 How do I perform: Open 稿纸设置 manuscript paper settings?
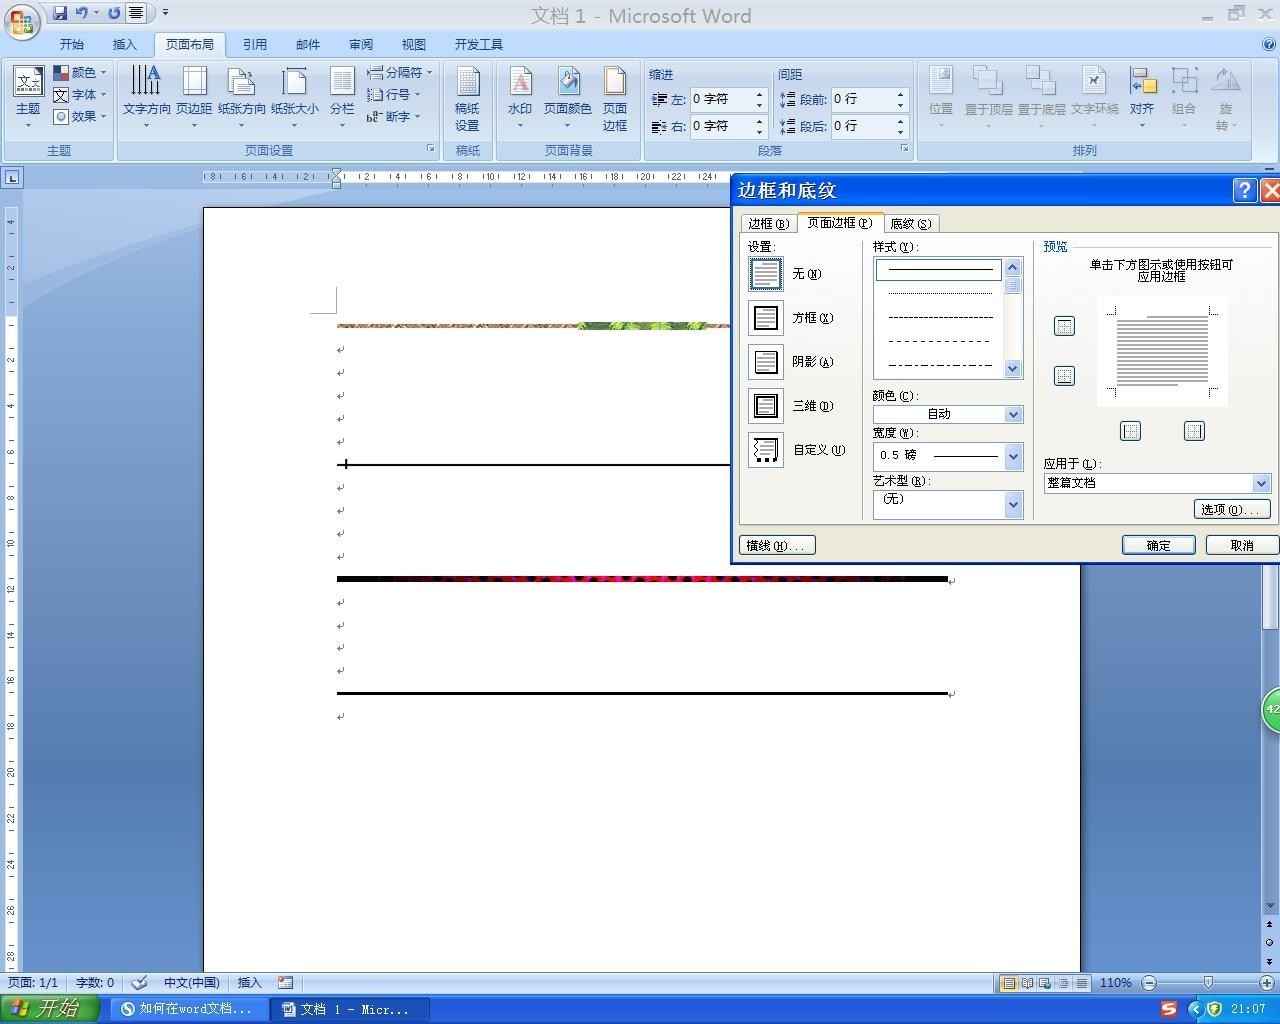pyautogui.click(x=467, y=99)
